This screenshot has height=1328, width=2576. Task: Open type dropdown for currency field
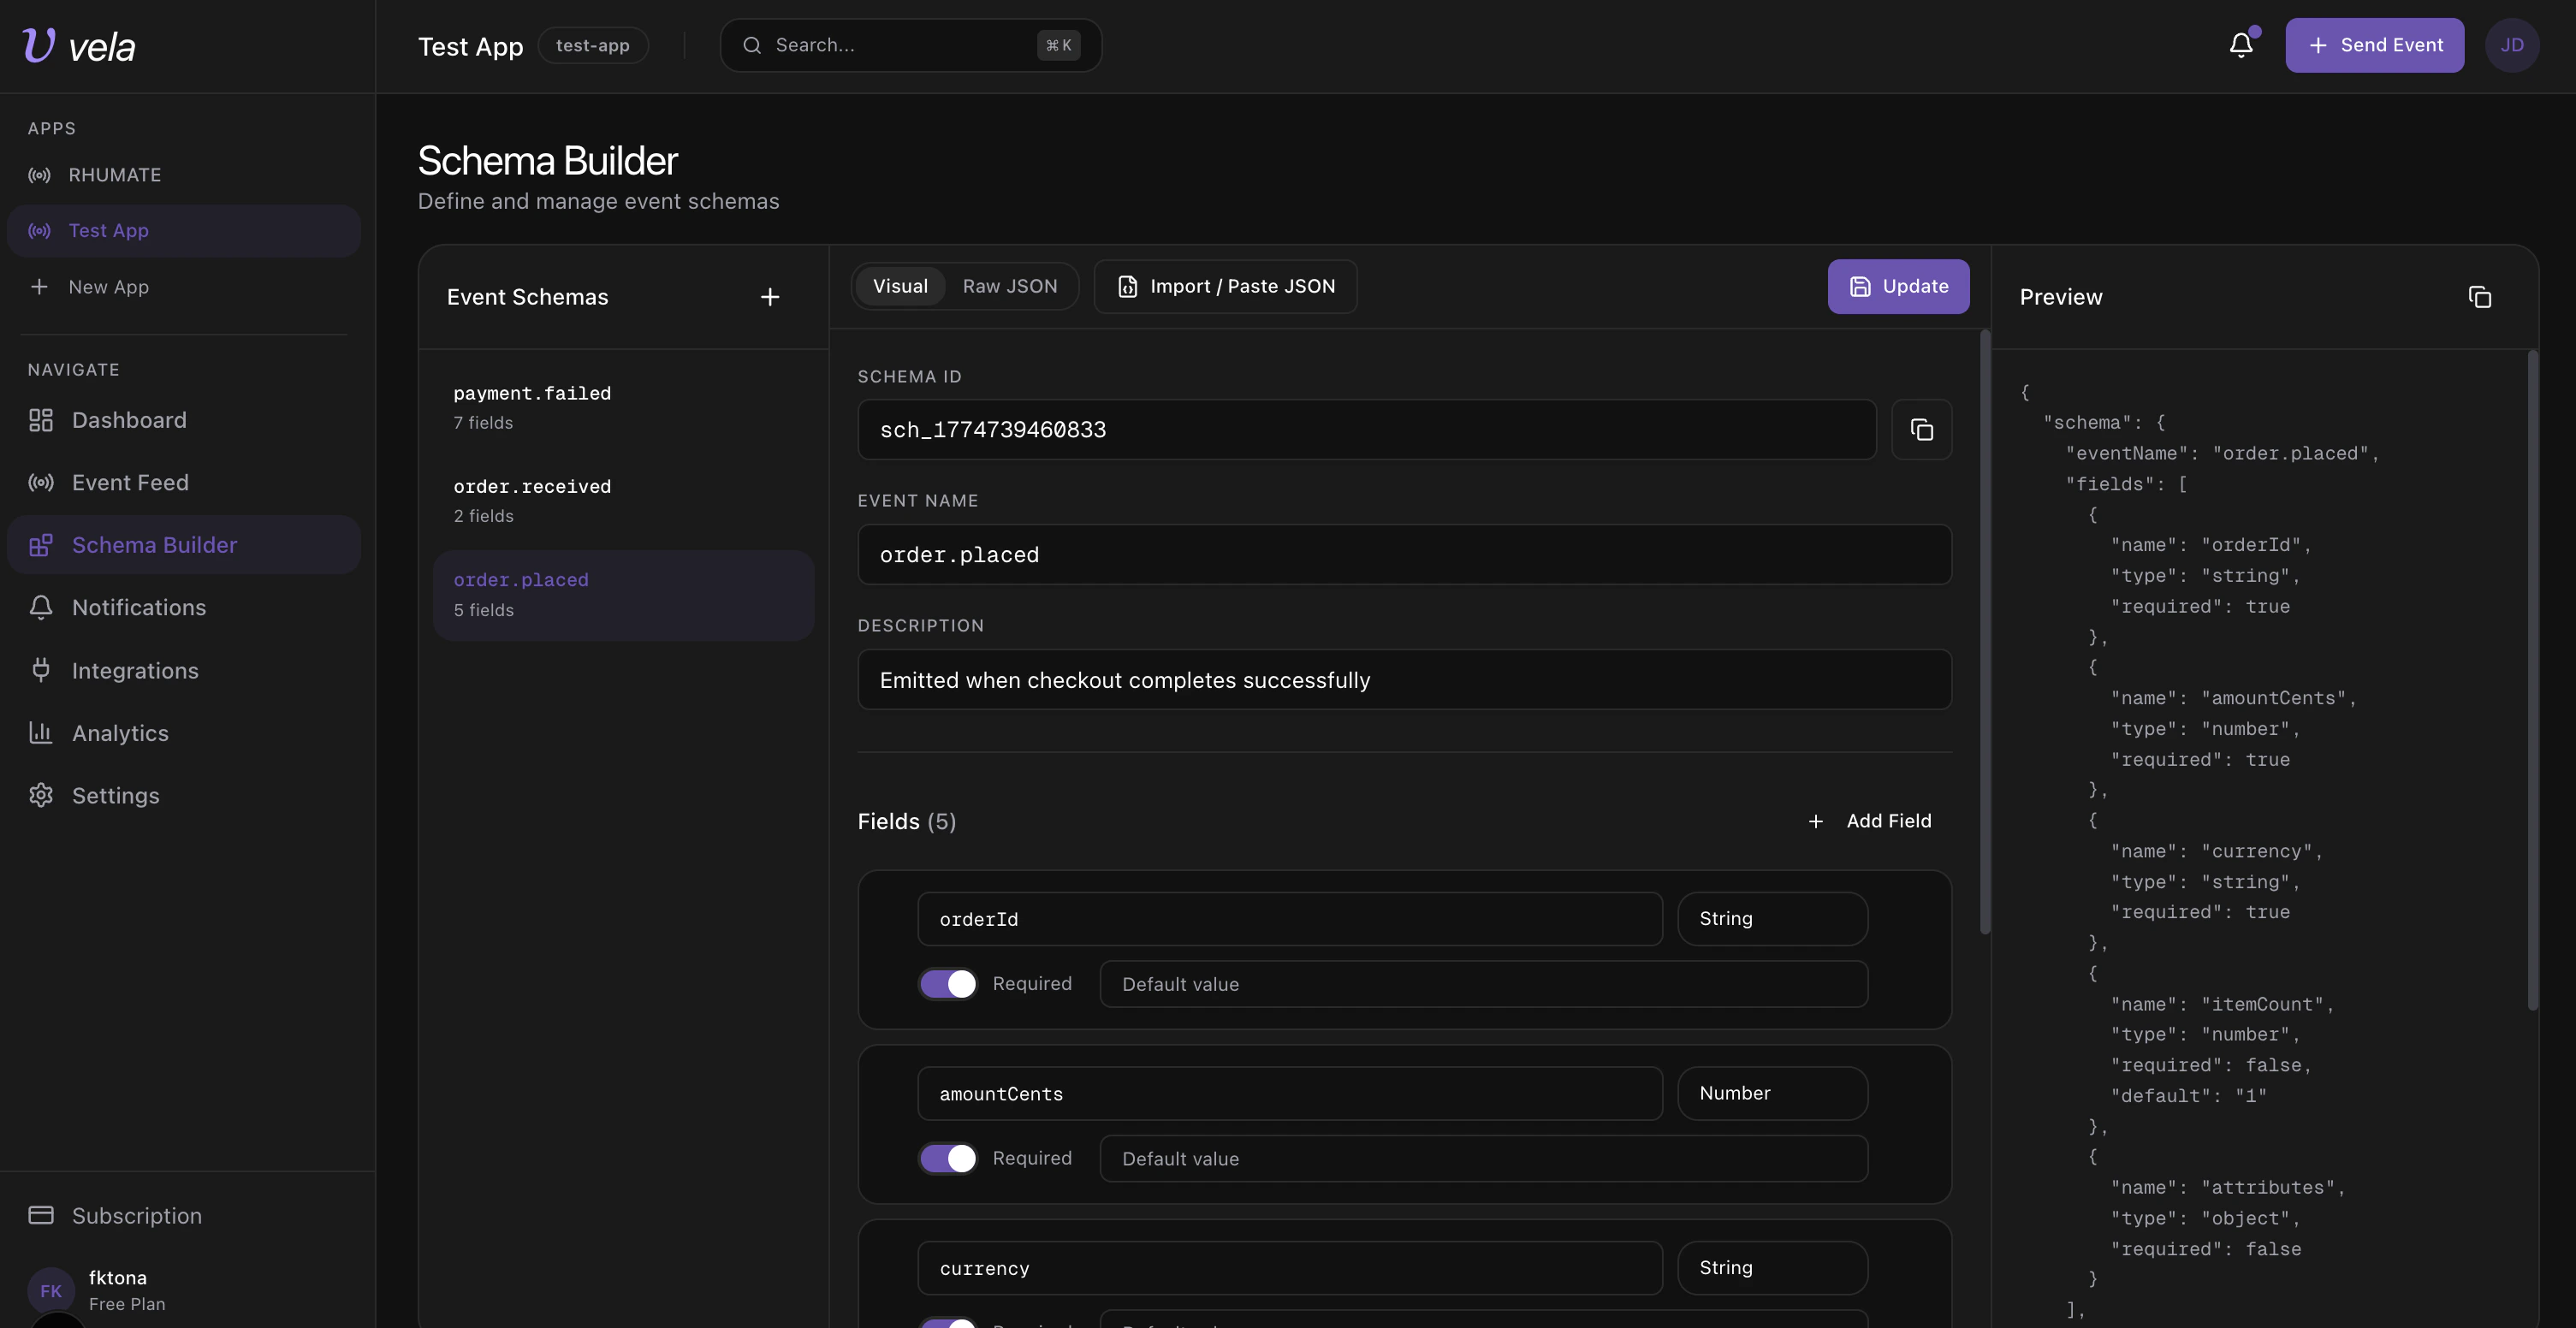[x=1771, y=1267]
